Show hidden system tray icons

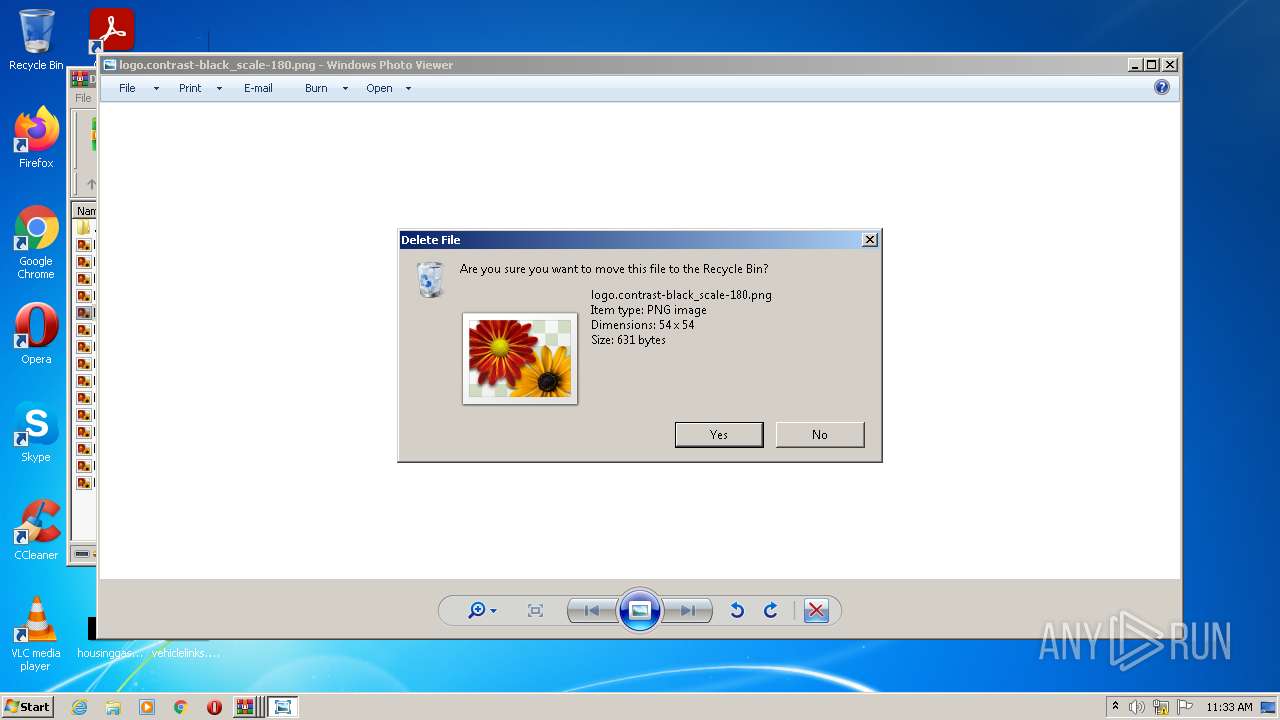(1115, 707)
